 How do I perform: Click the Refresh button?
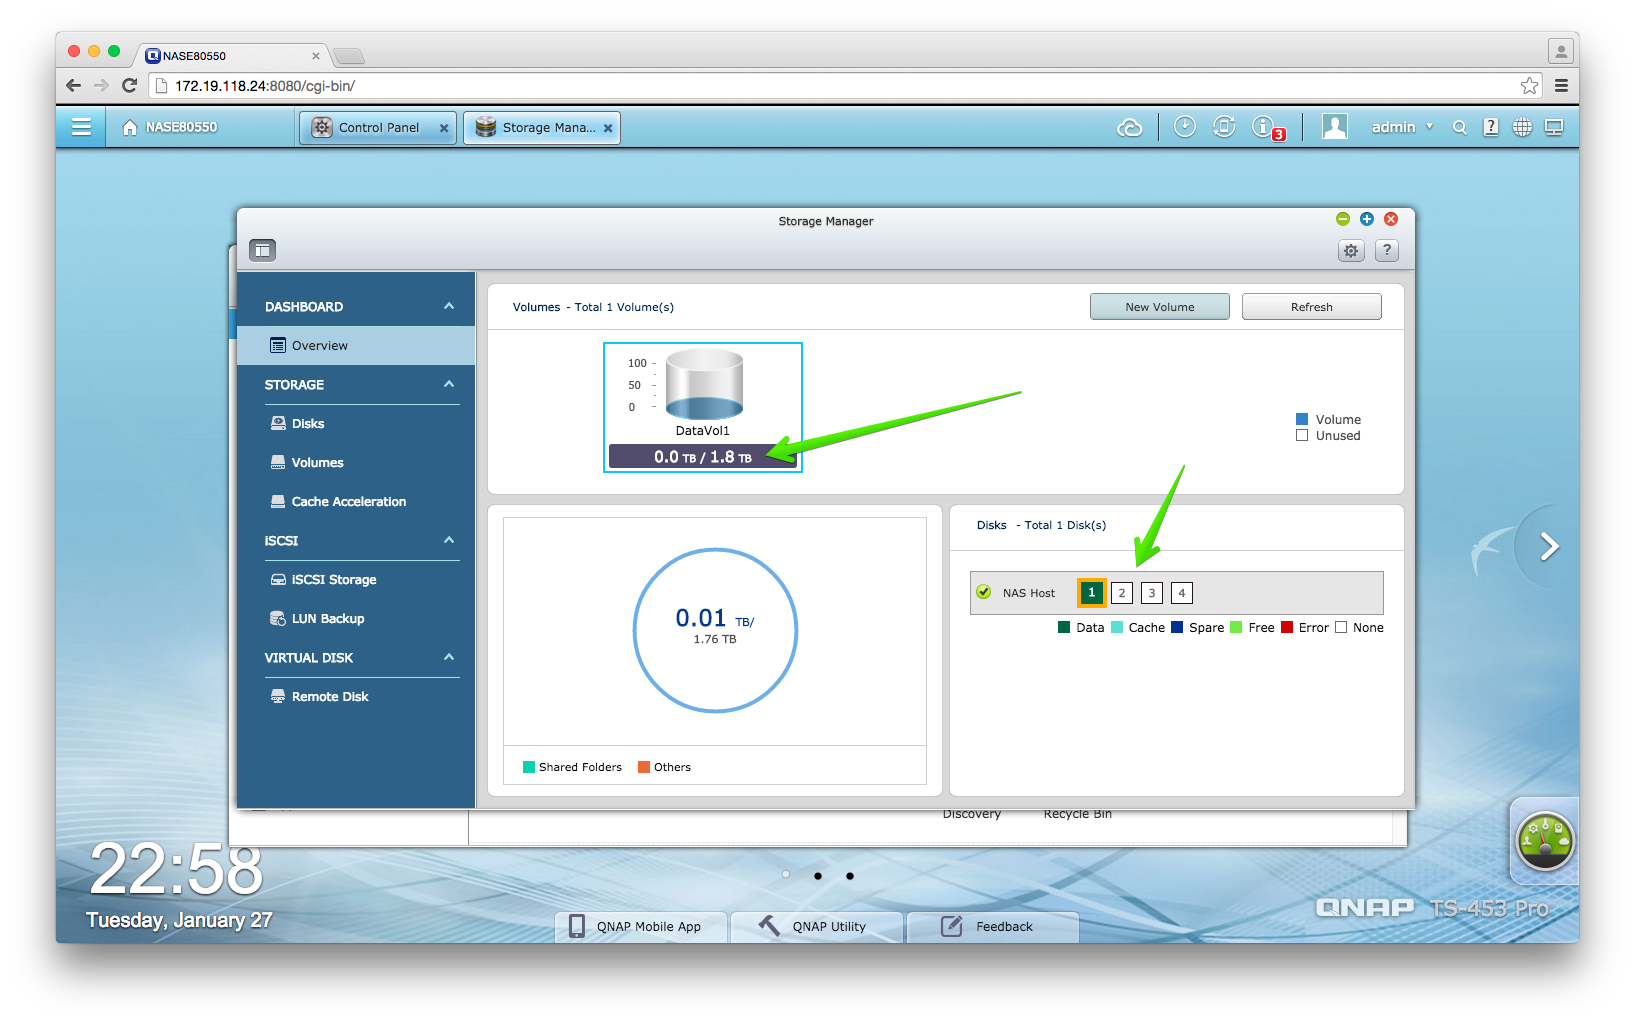(x=1312, y=307)
